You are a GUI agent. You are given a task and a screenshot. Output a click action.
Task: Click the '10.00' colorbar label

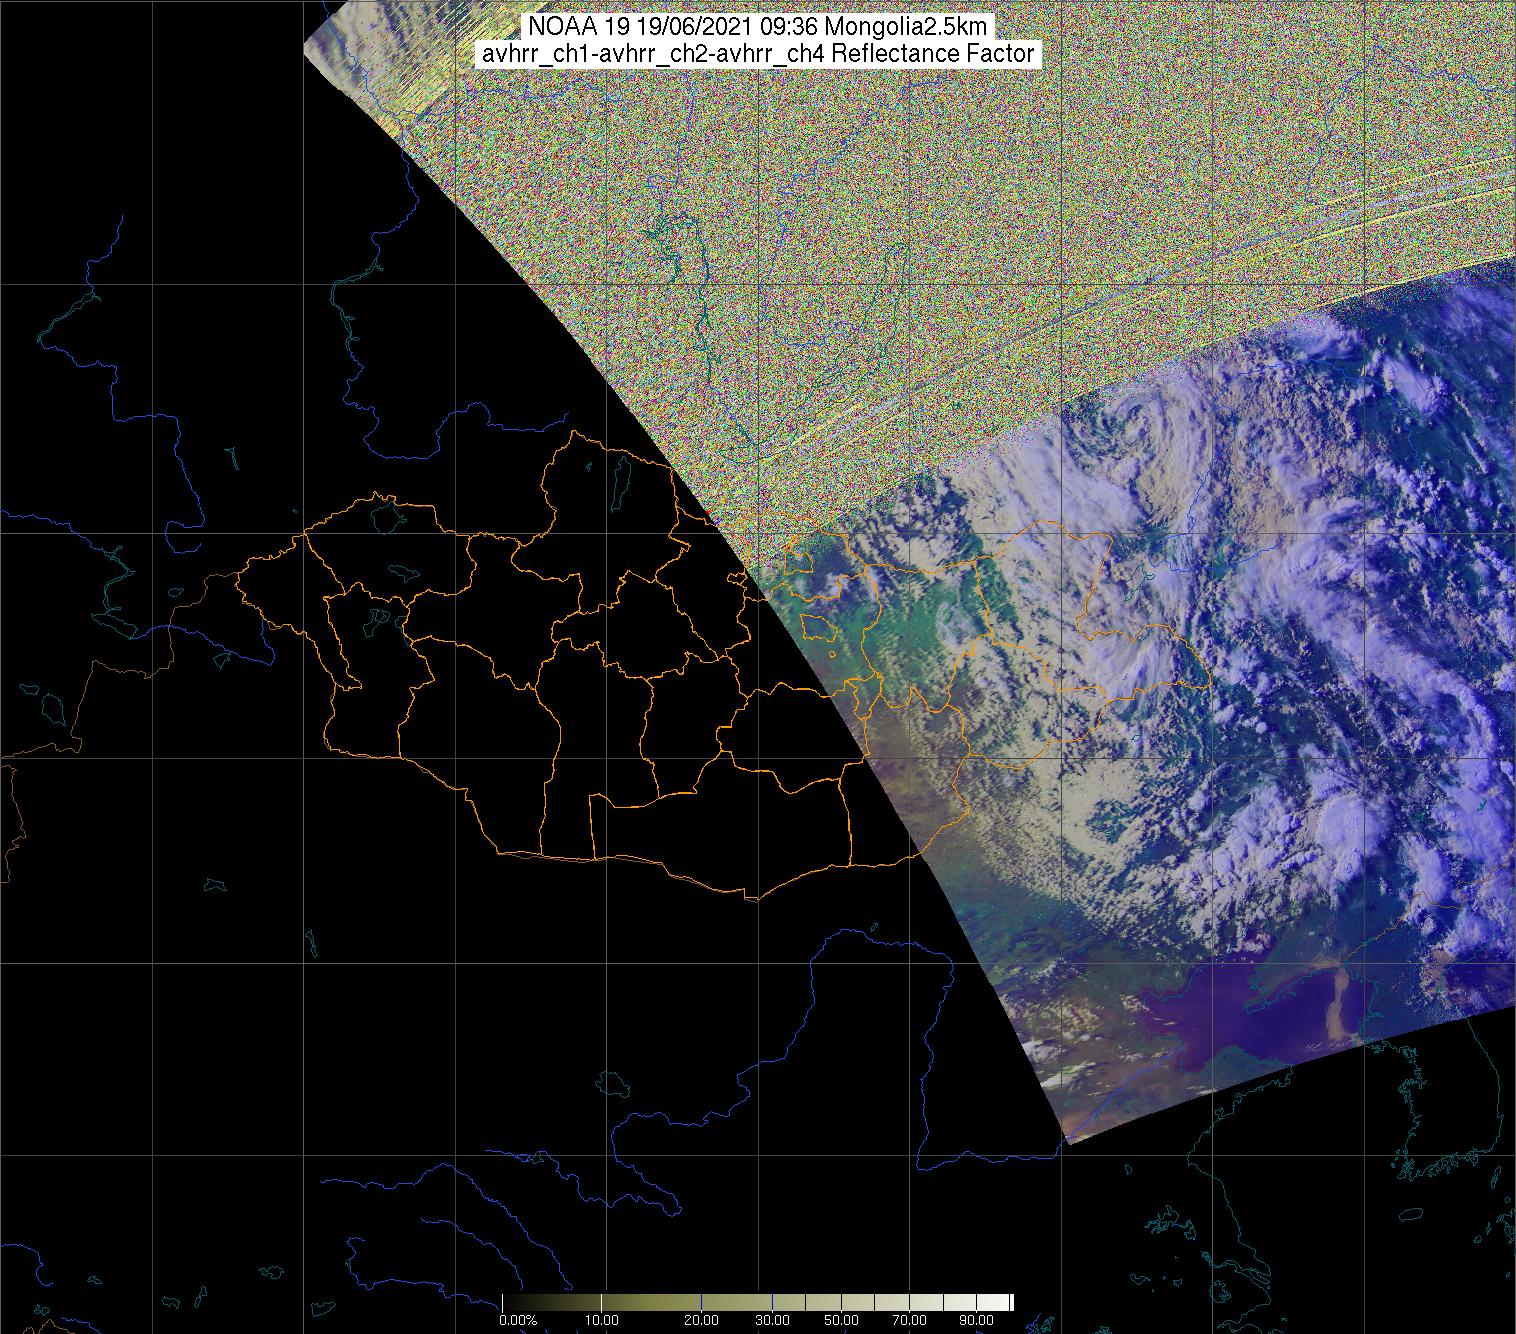pos(600,1321)
